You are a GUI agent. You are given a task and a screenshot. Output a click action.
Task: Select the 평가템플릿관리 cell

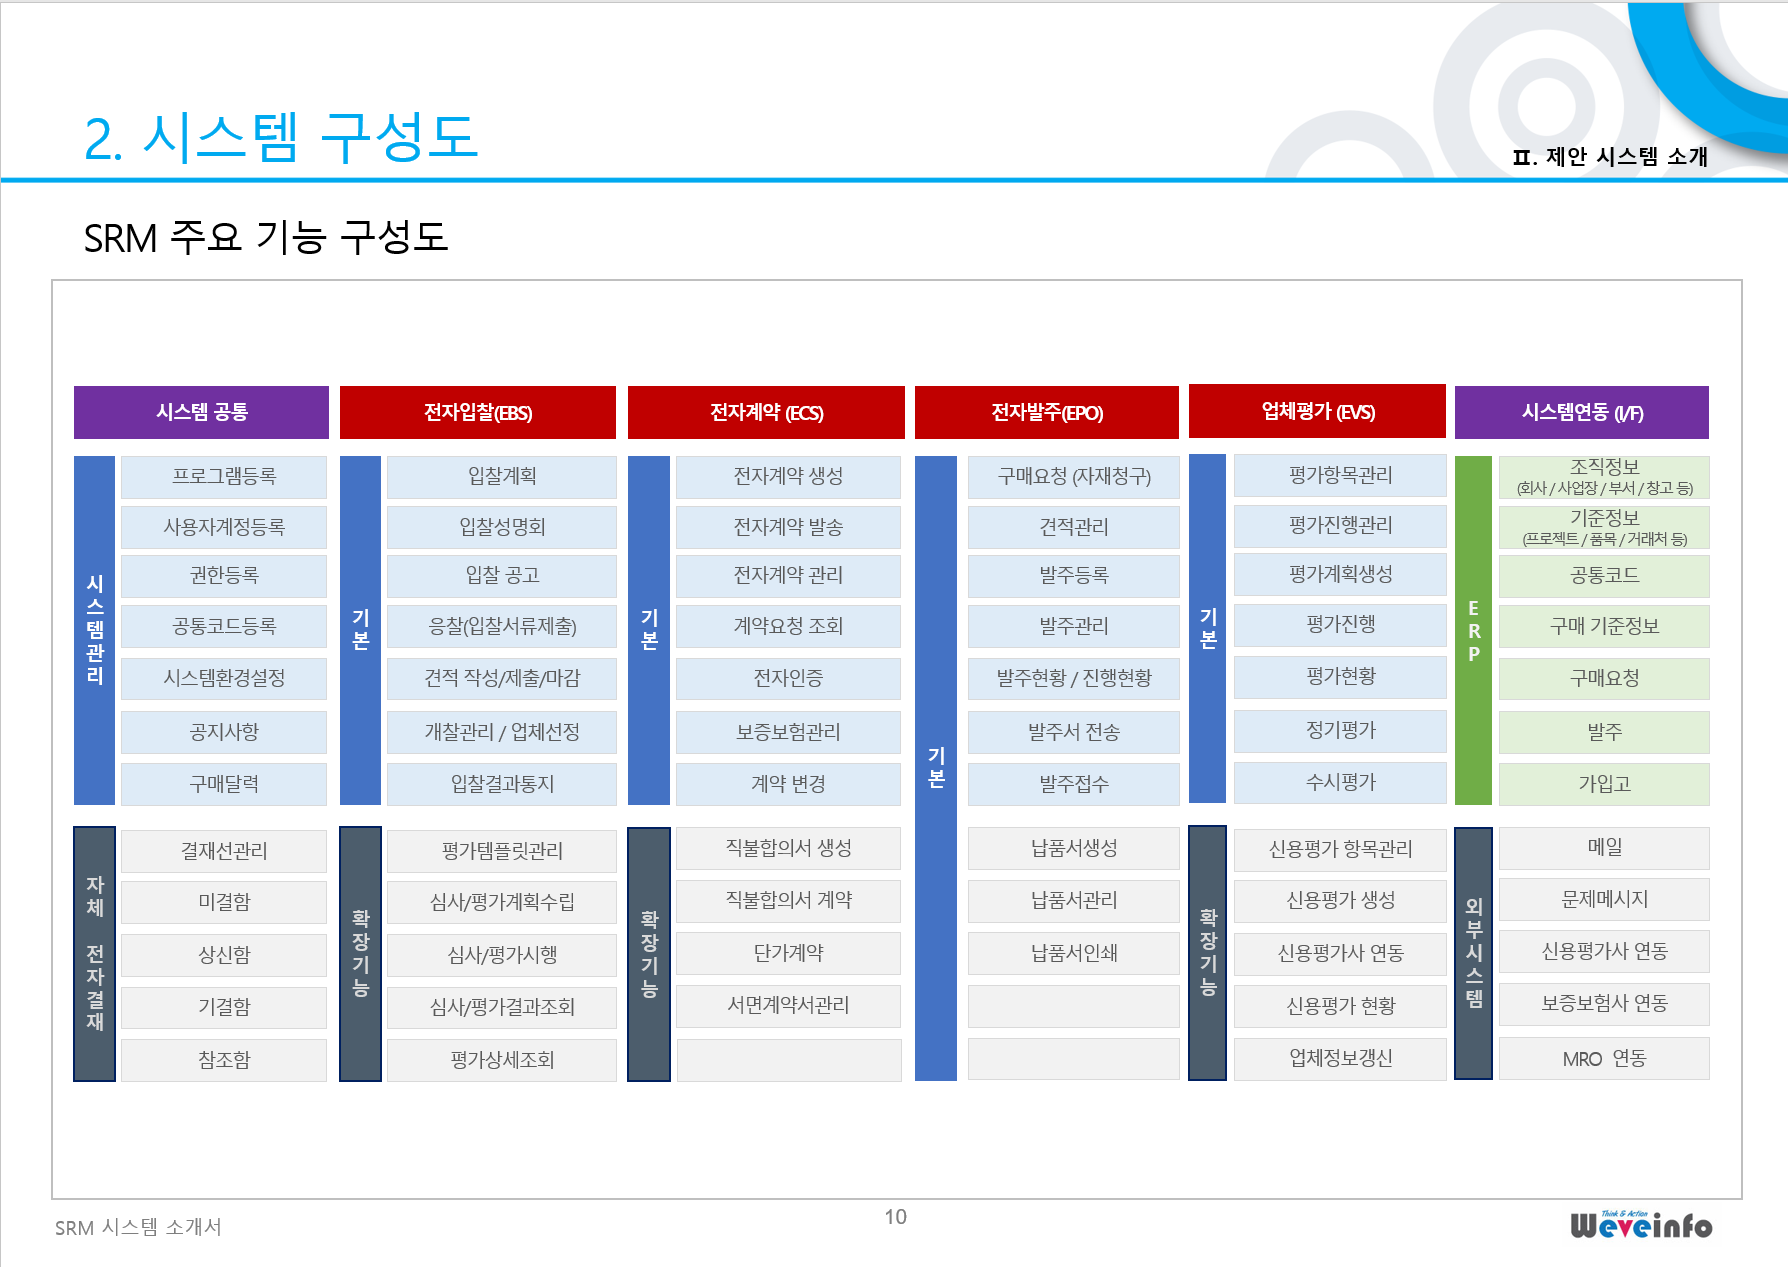[502, 851]
